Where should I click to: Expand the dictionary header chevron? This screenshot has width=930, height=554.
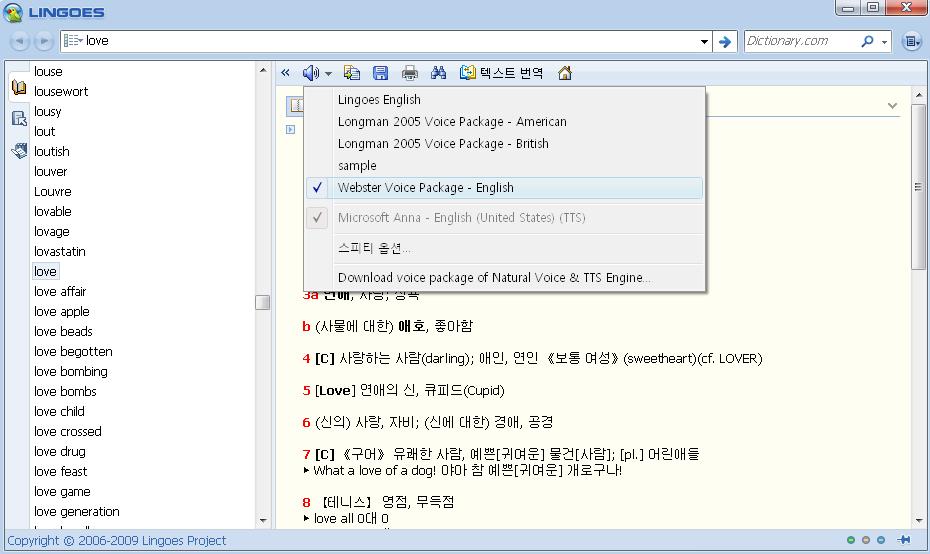click(x=892, y=106)
